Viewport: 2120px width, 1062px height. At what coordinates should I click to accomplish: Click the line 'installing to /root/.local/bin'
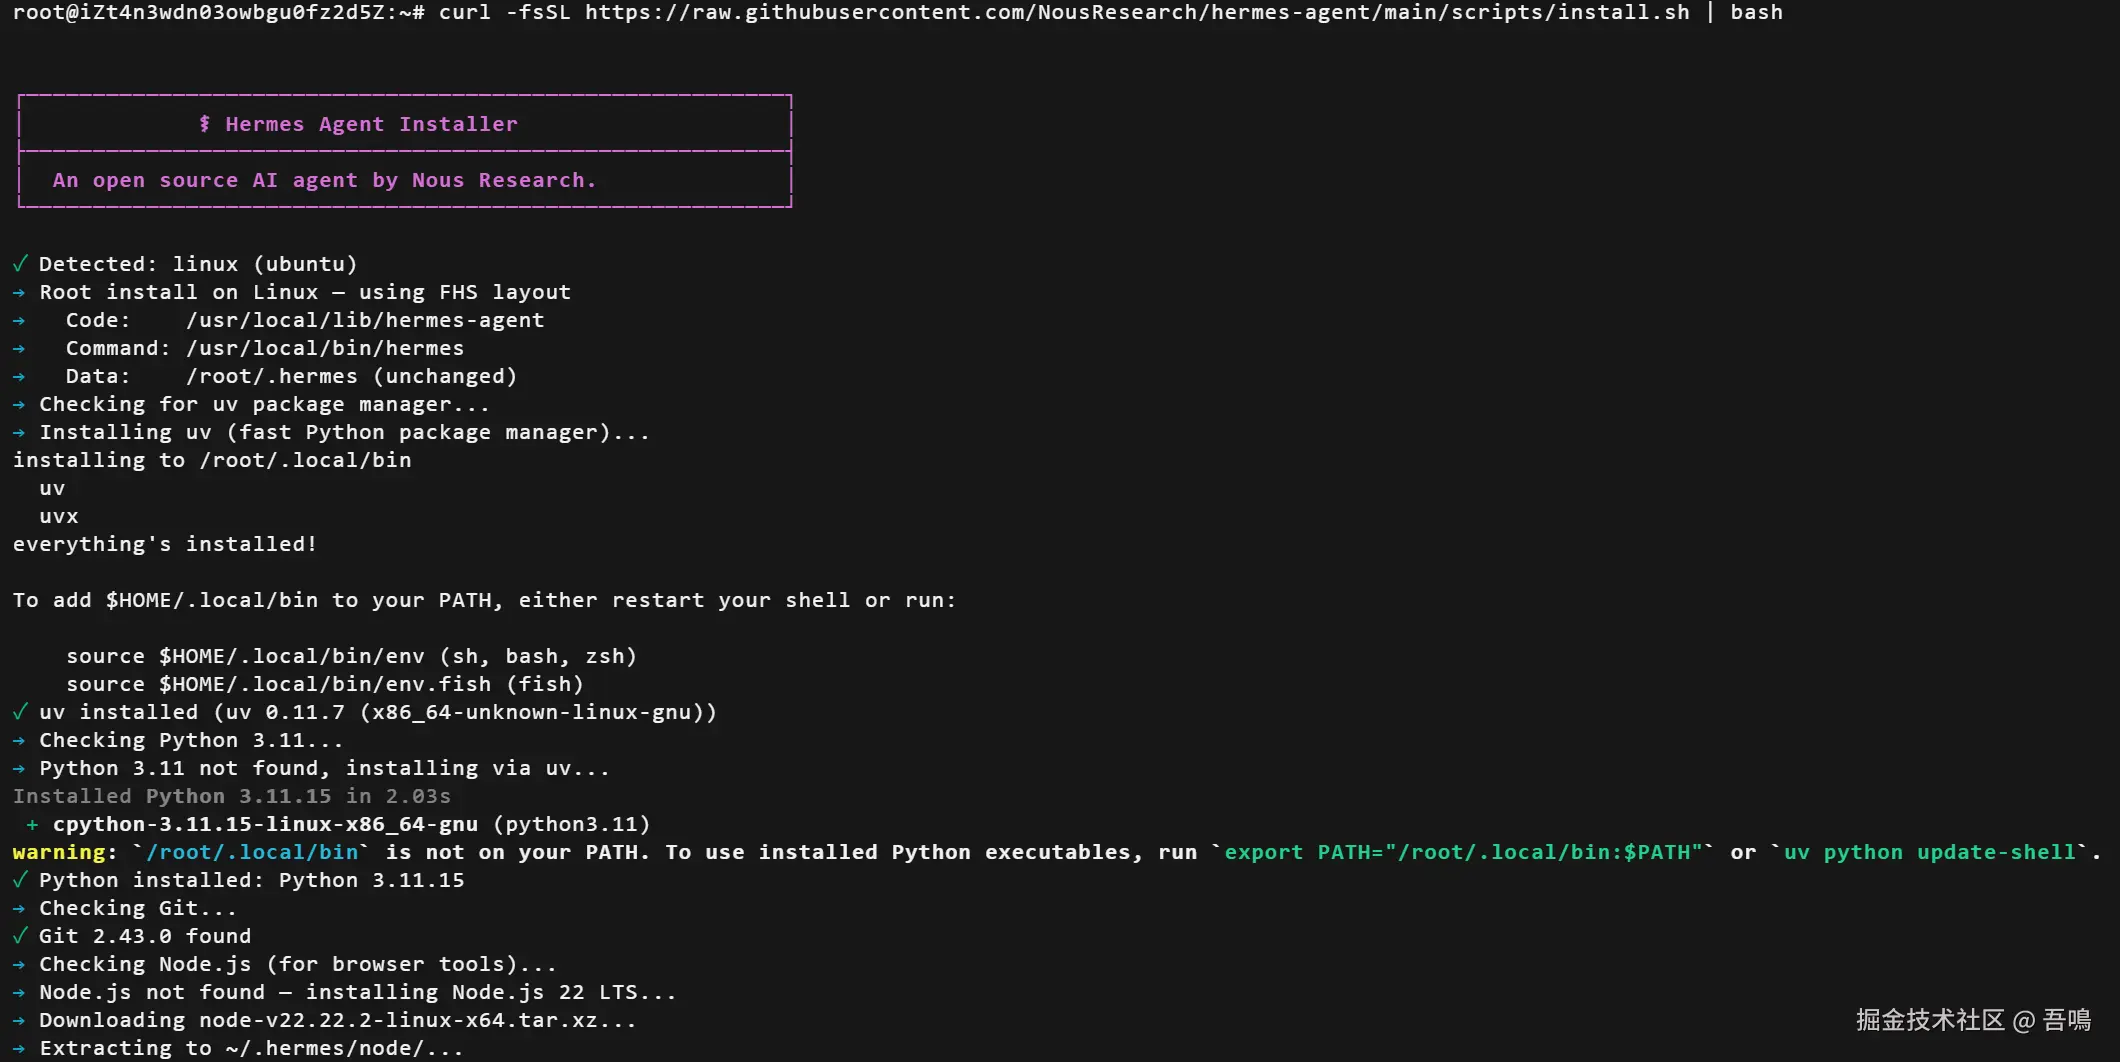tap(212, 460)
